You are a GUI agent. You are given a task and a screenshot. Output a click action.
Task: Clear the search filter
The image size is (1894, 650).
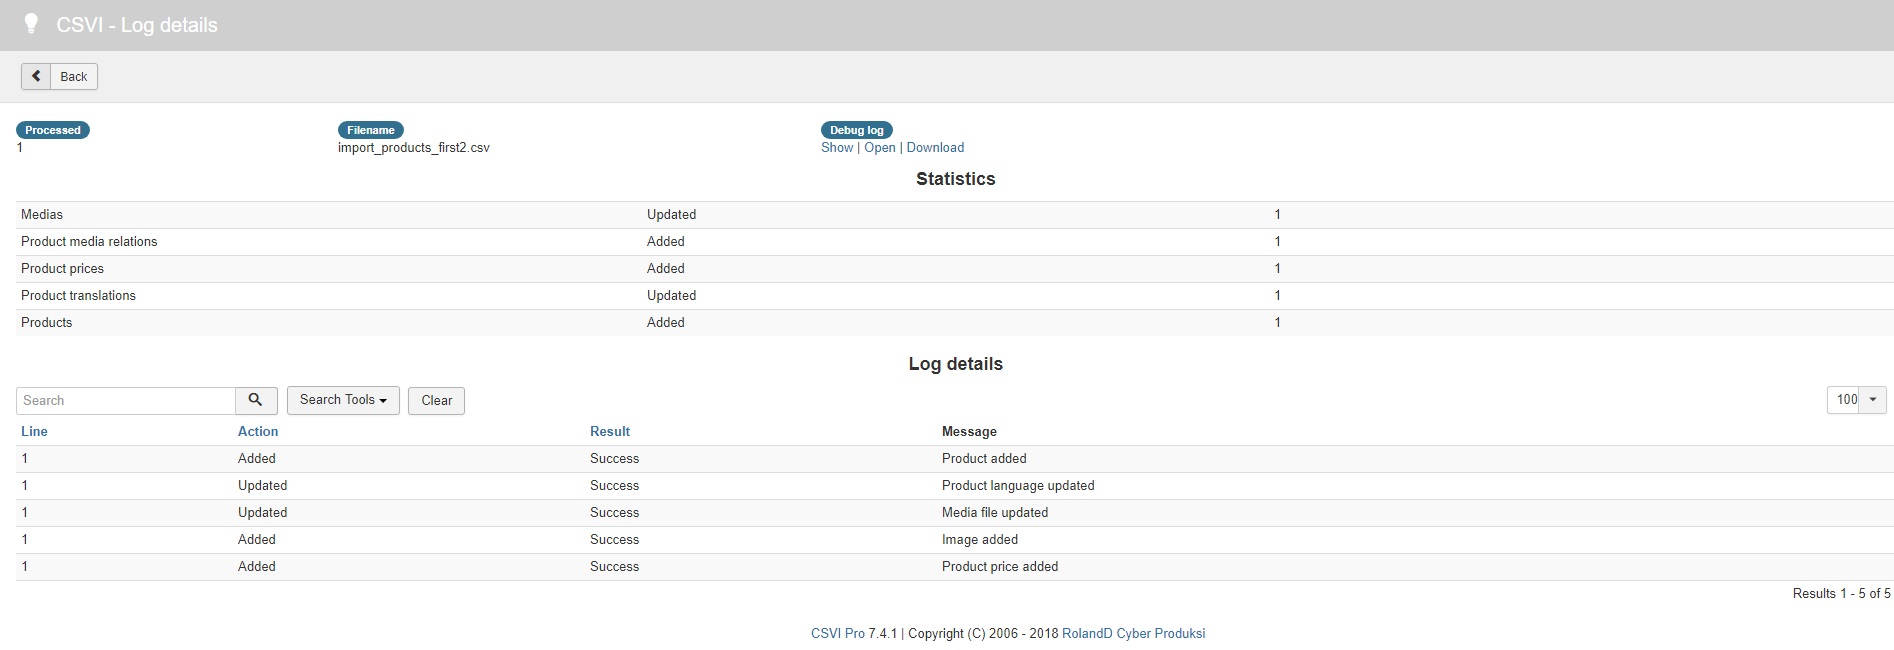[x=436, y=400]
